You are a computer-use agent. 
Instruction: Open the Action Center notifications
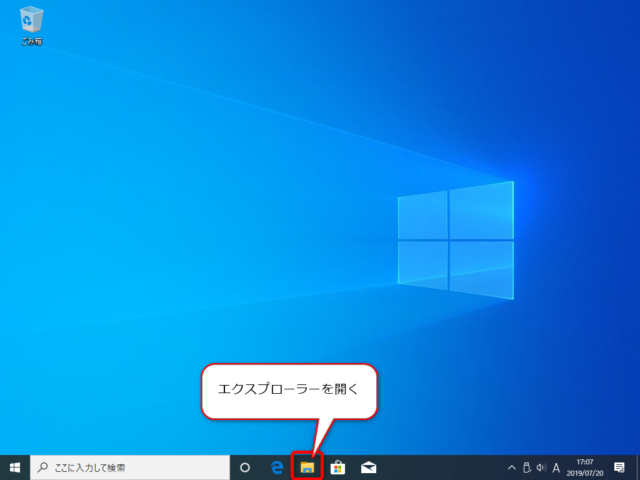[619, 468]
